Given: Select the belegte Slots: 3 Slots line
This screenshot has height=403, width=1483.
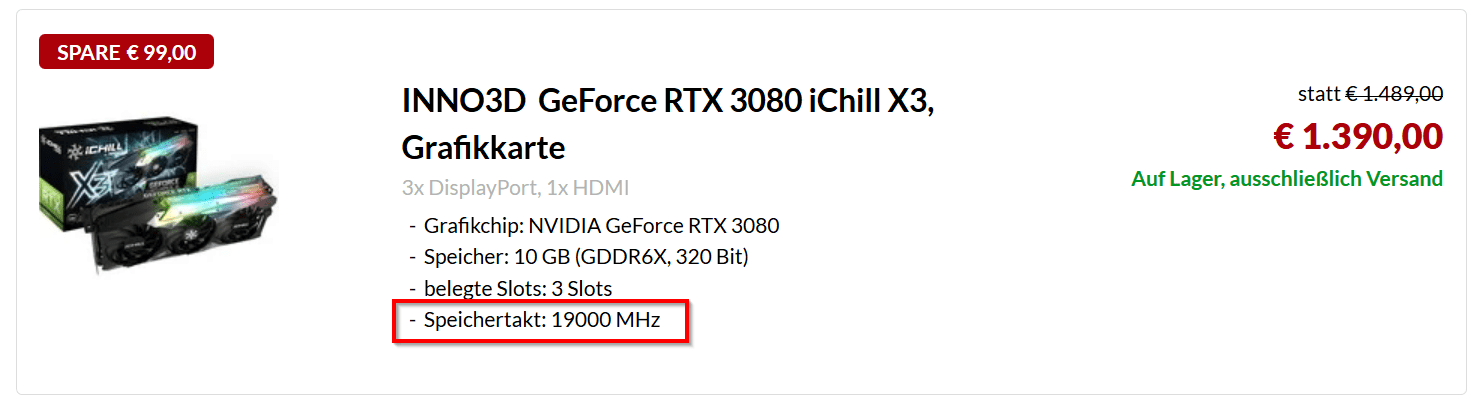Looking at the screenshot, I should coord(517,289).
